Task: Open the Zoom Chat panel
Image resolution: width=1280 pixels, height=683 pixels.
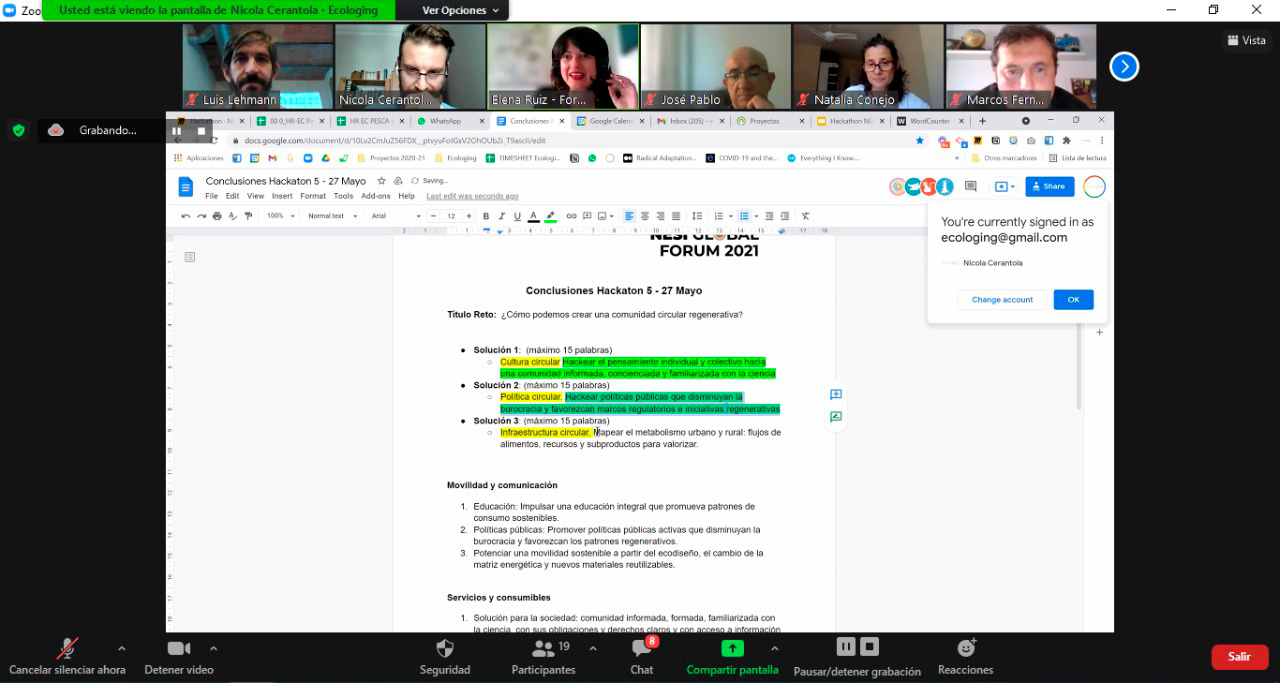Action: pyautogui.click(x=642, y=657)
